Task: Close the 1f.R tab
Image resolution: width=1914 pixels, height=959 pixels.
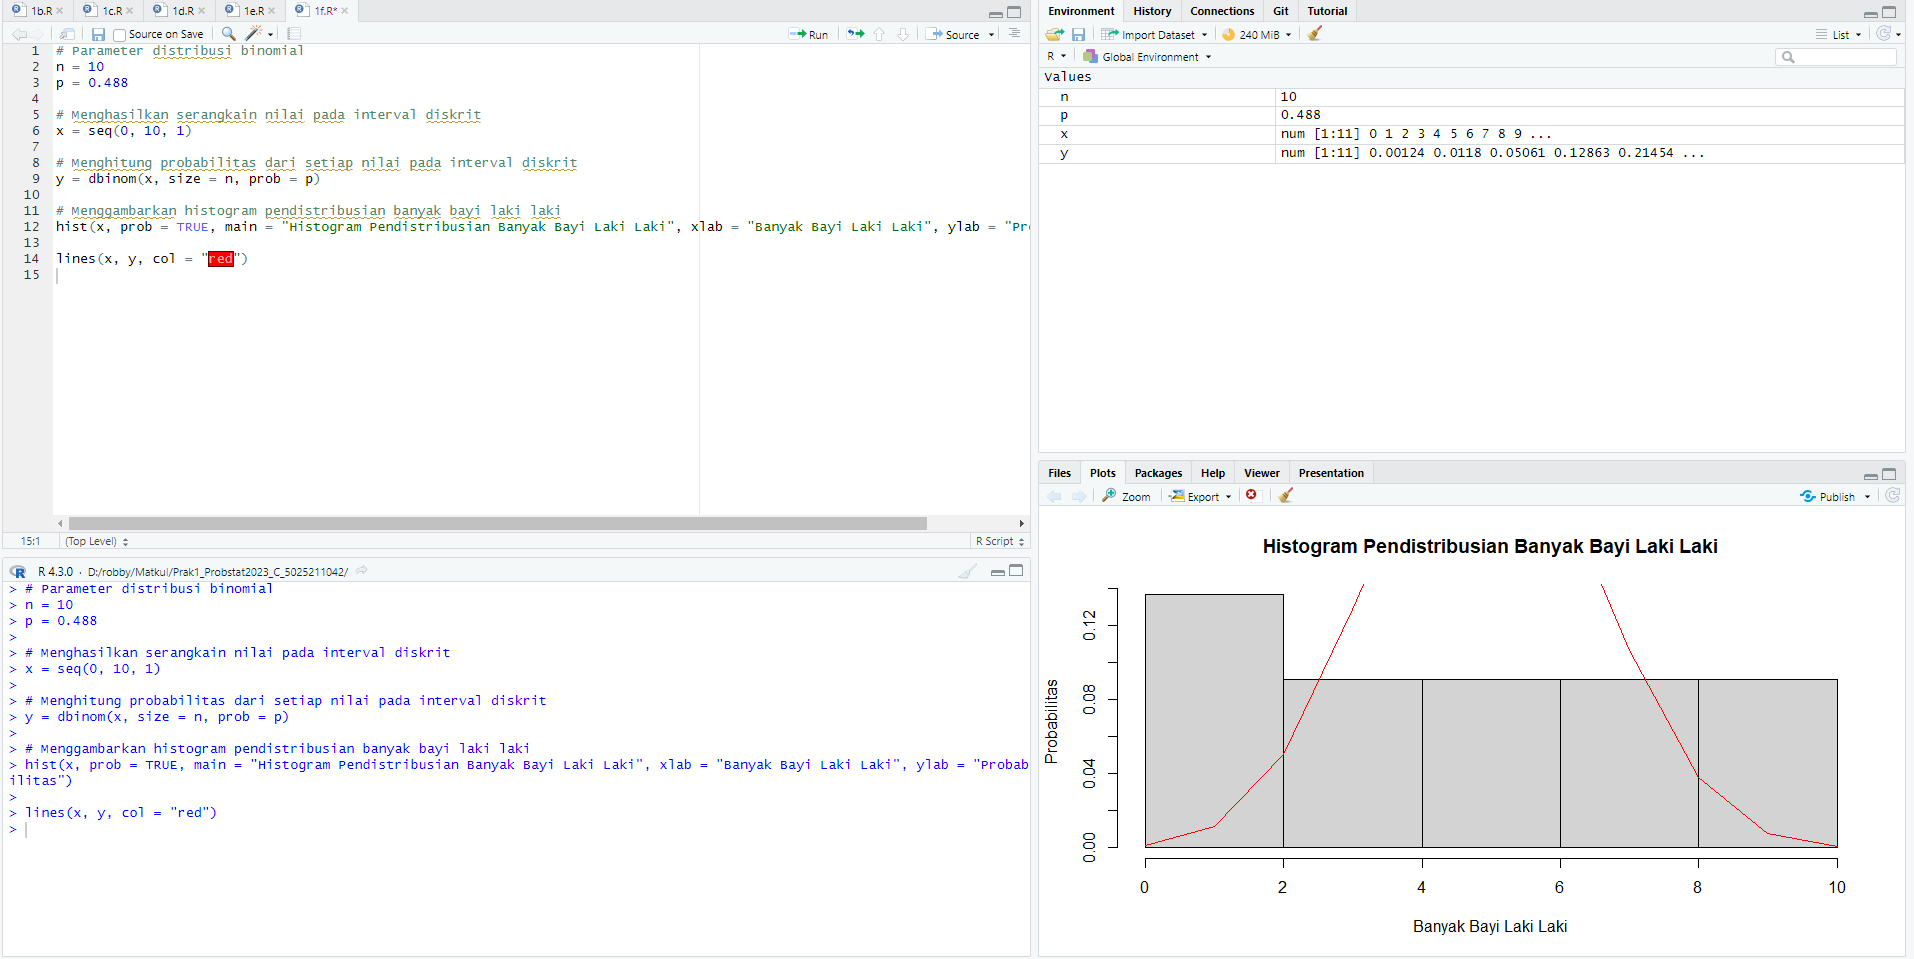Action: click(345, 11)
